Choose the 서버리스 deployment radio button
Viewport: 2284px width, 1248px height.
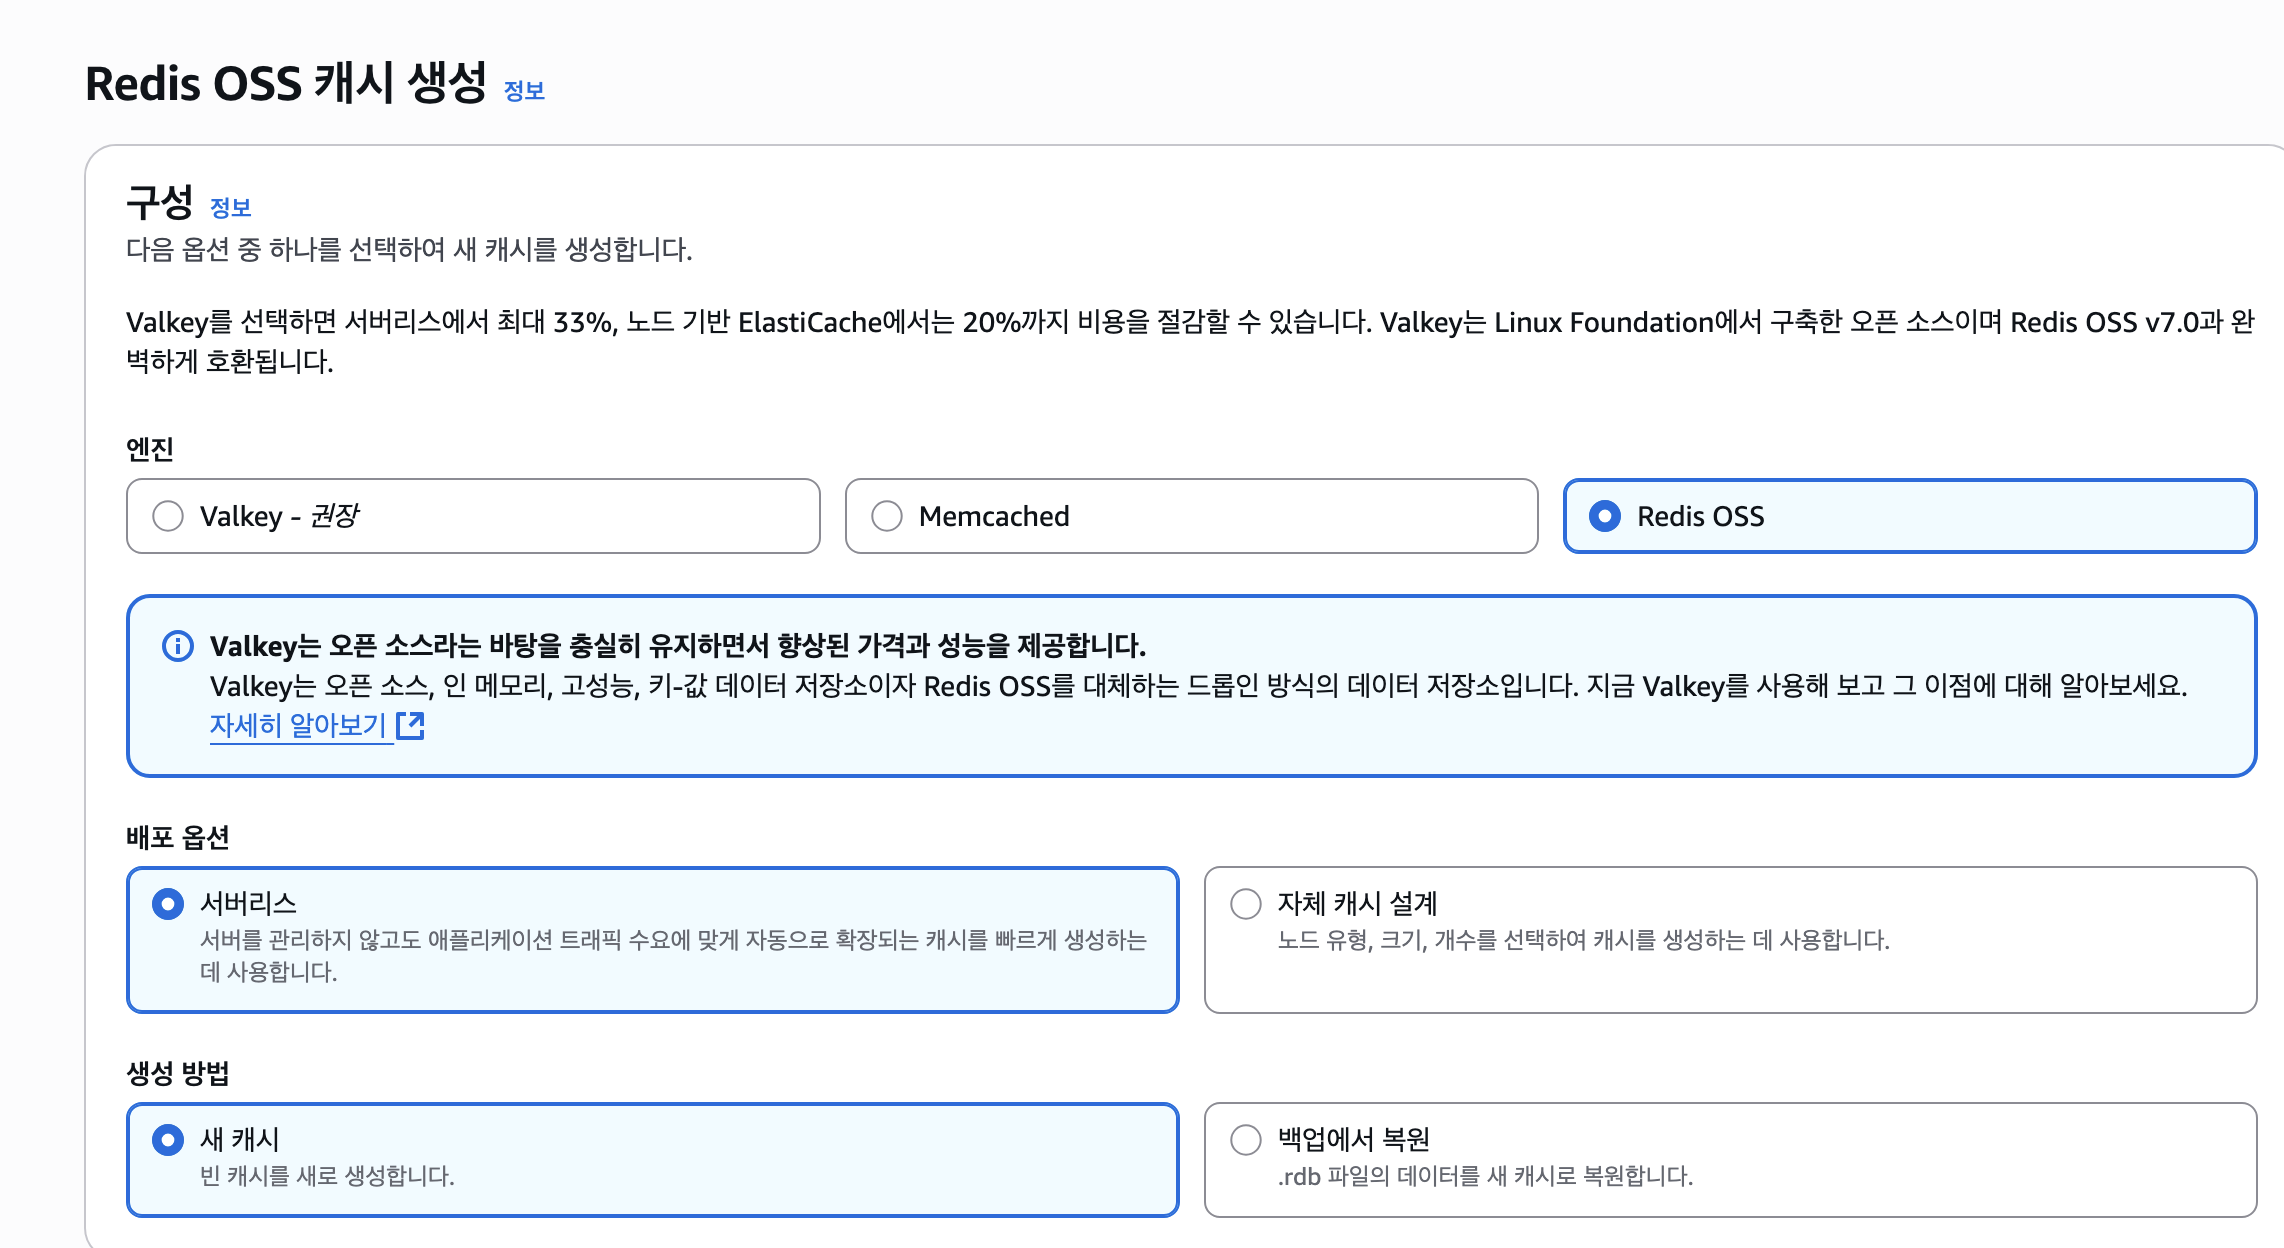pyautogui.click(x=168, y=904)
